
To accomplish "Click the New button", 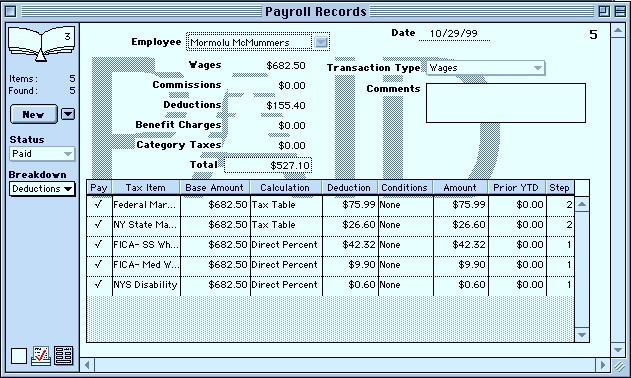I will pyautogui.click(x=33, y=114).
